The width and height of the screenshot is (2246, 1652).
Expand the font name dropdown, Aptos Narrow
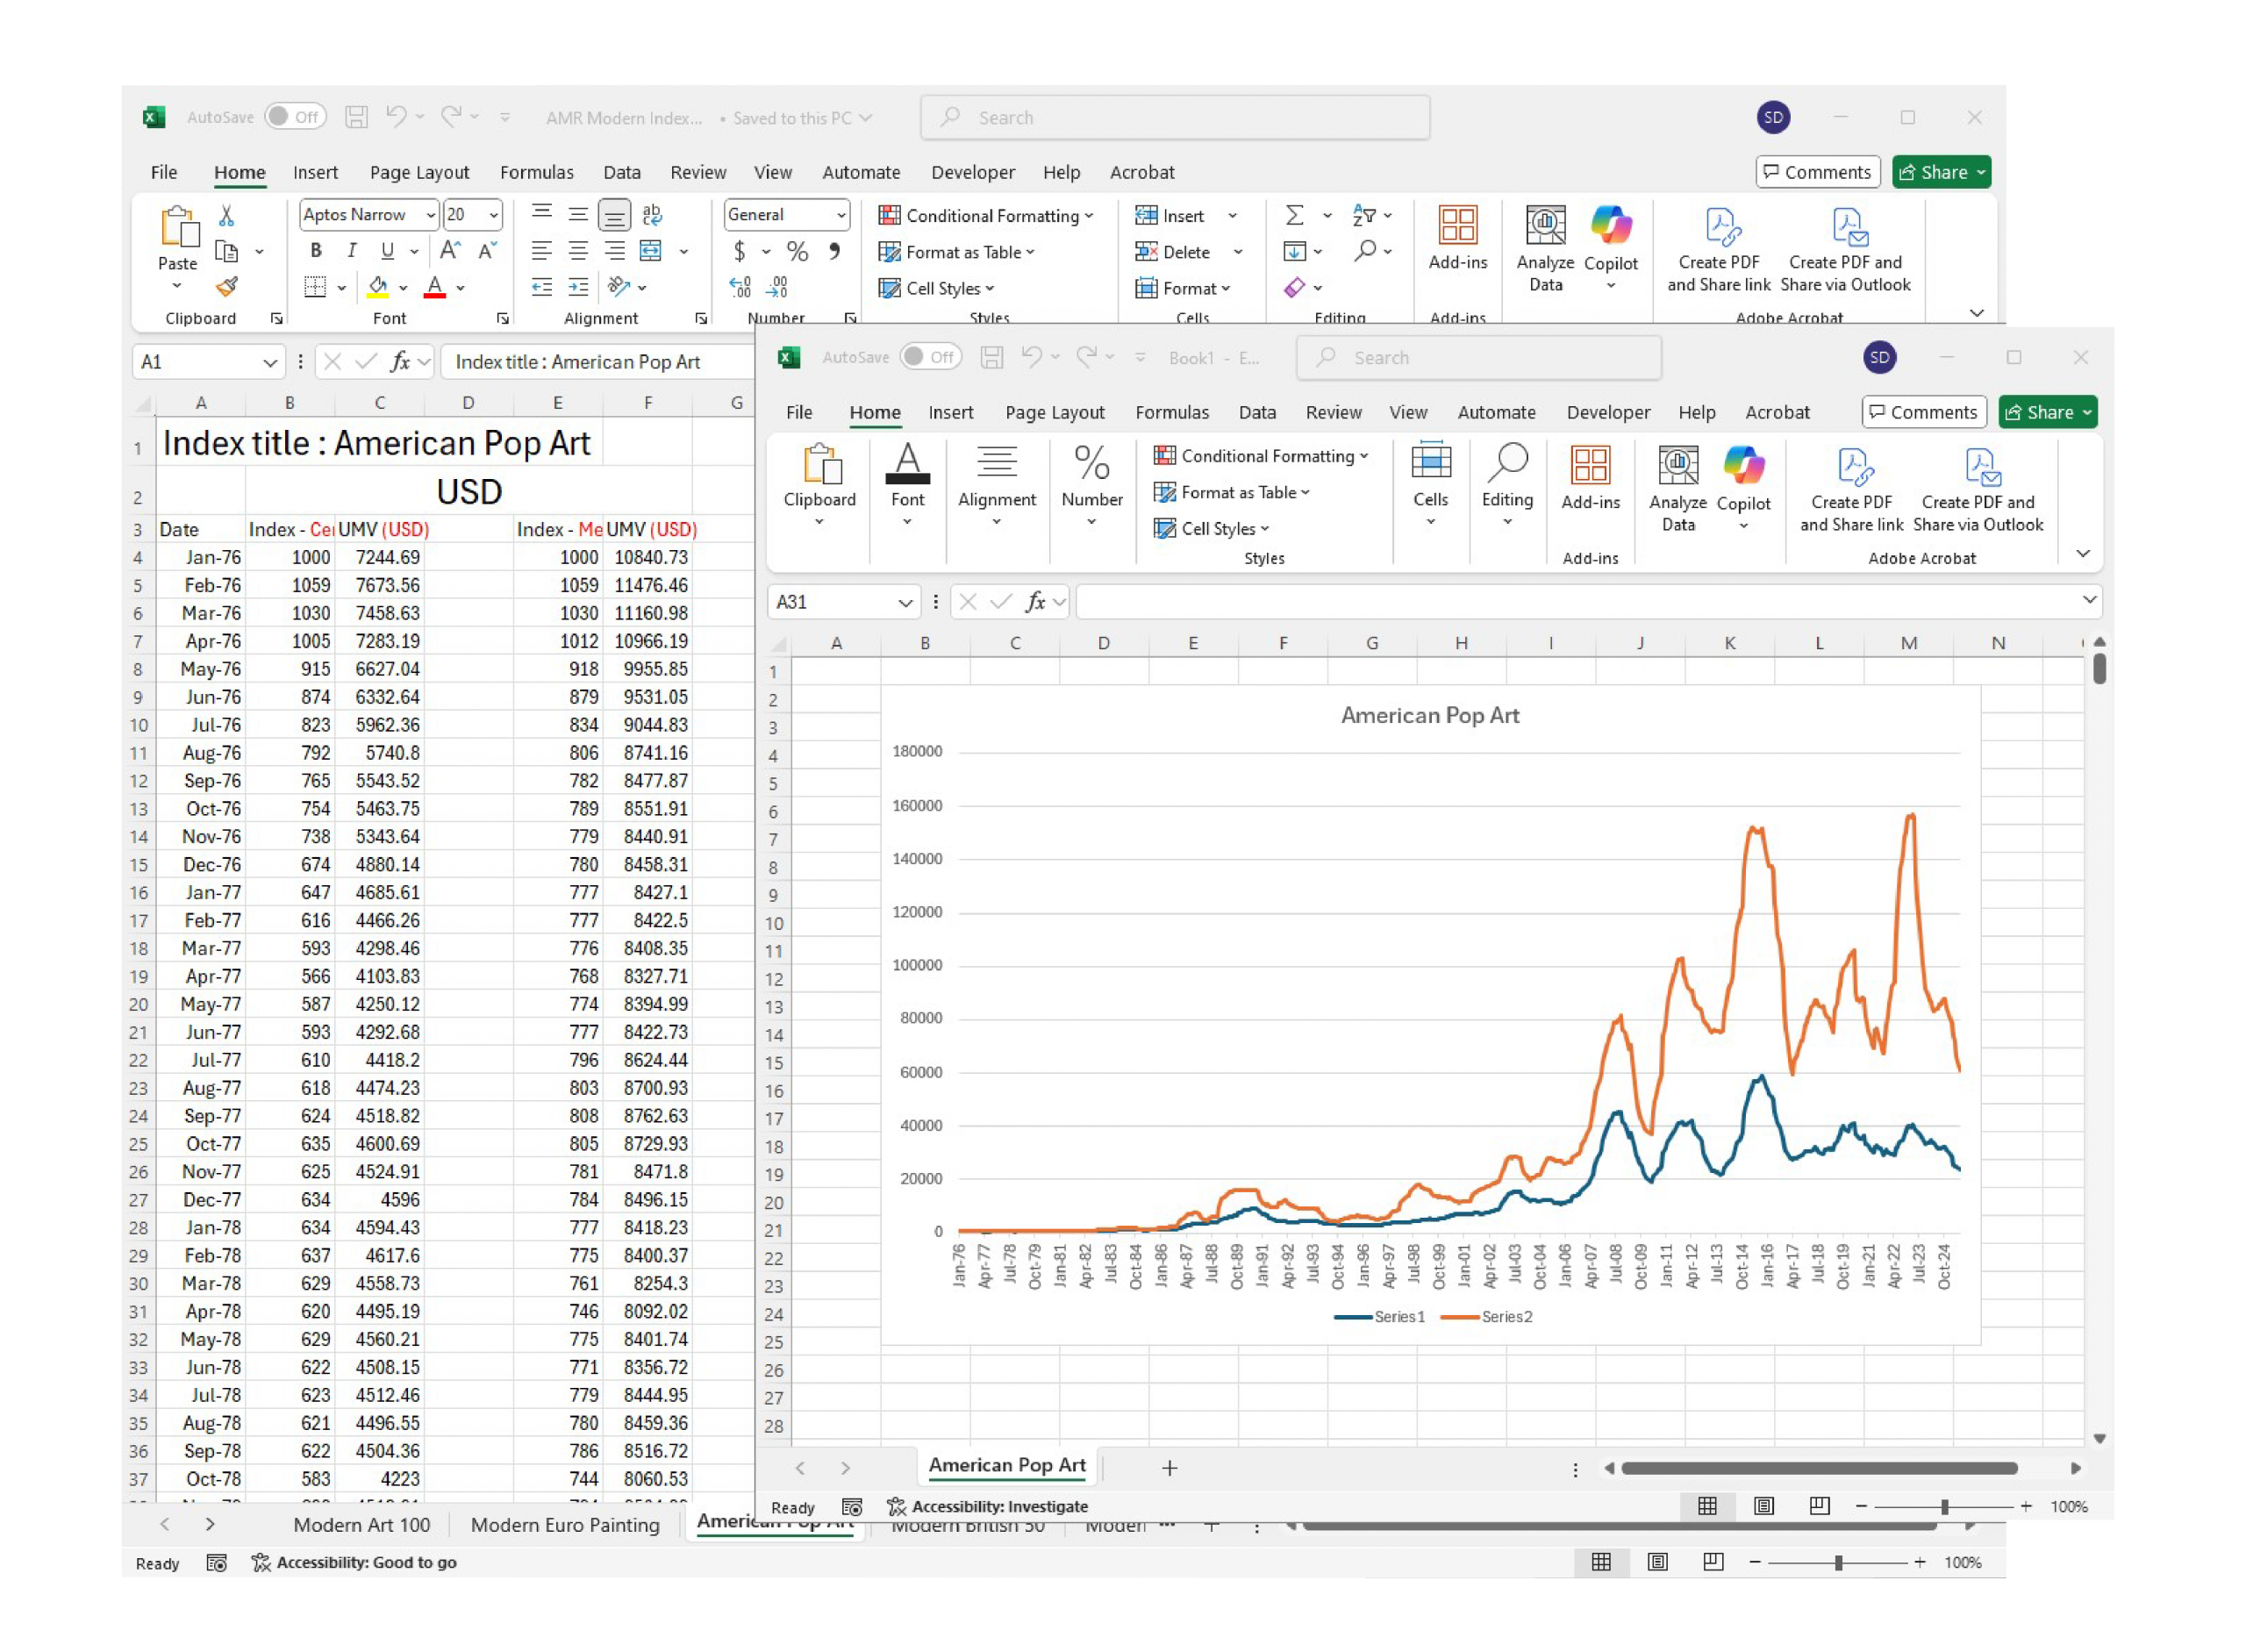431,215
